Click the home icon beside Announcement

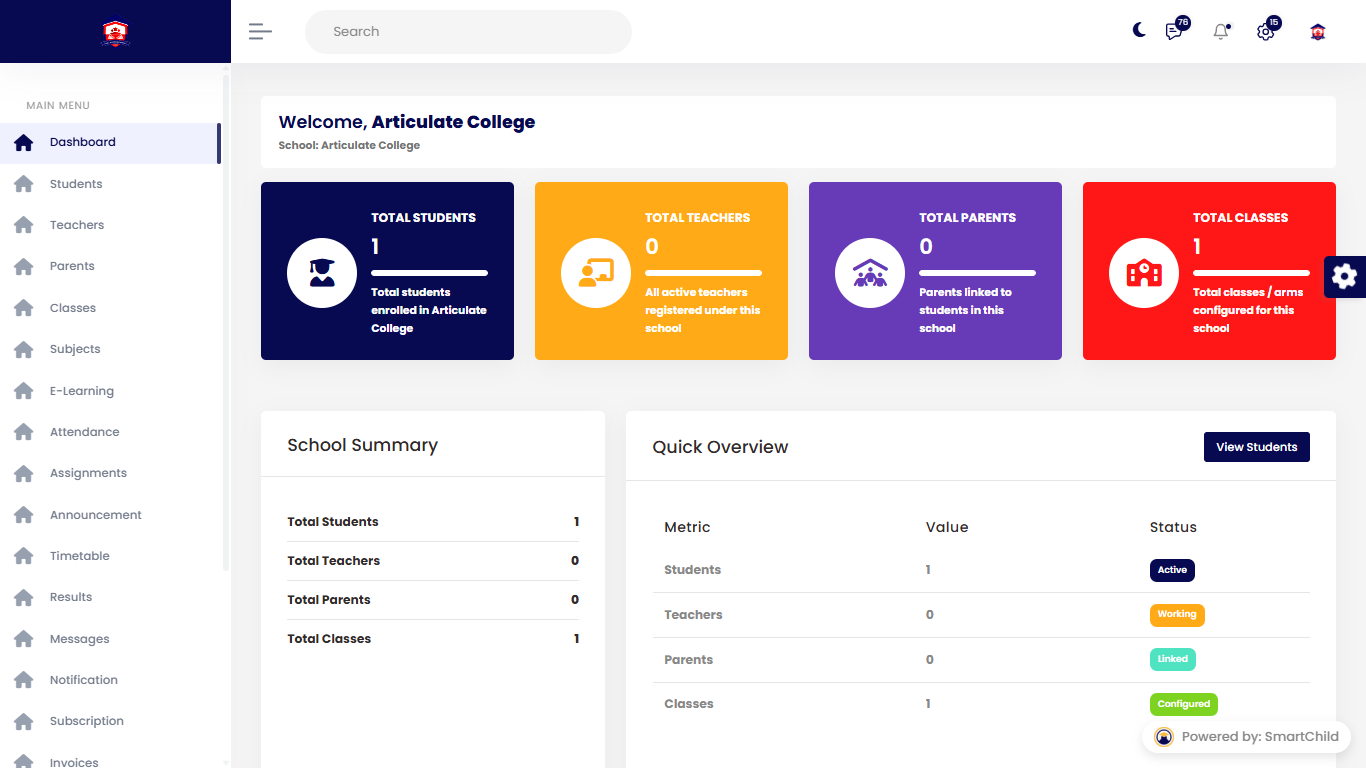point(24,515)
